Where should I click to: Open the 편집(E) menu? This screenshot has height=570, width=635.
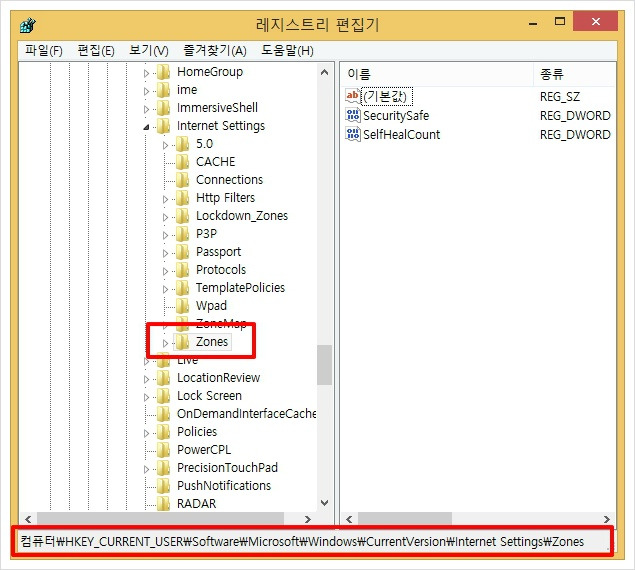pos(96,51)
